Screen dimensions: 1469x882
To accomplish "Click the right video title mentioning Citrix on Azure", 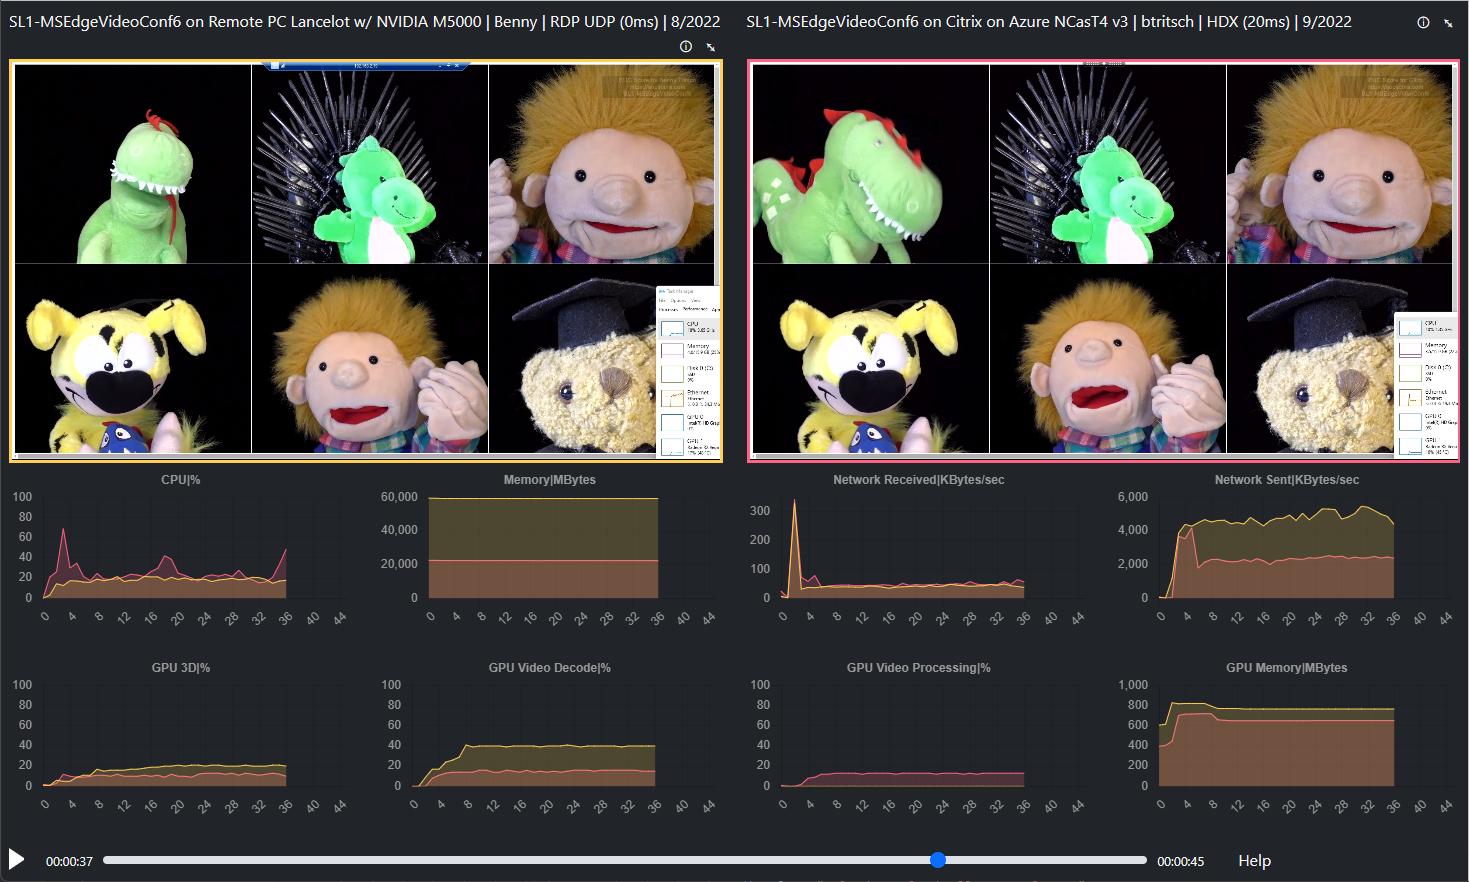I will 1048,21.
